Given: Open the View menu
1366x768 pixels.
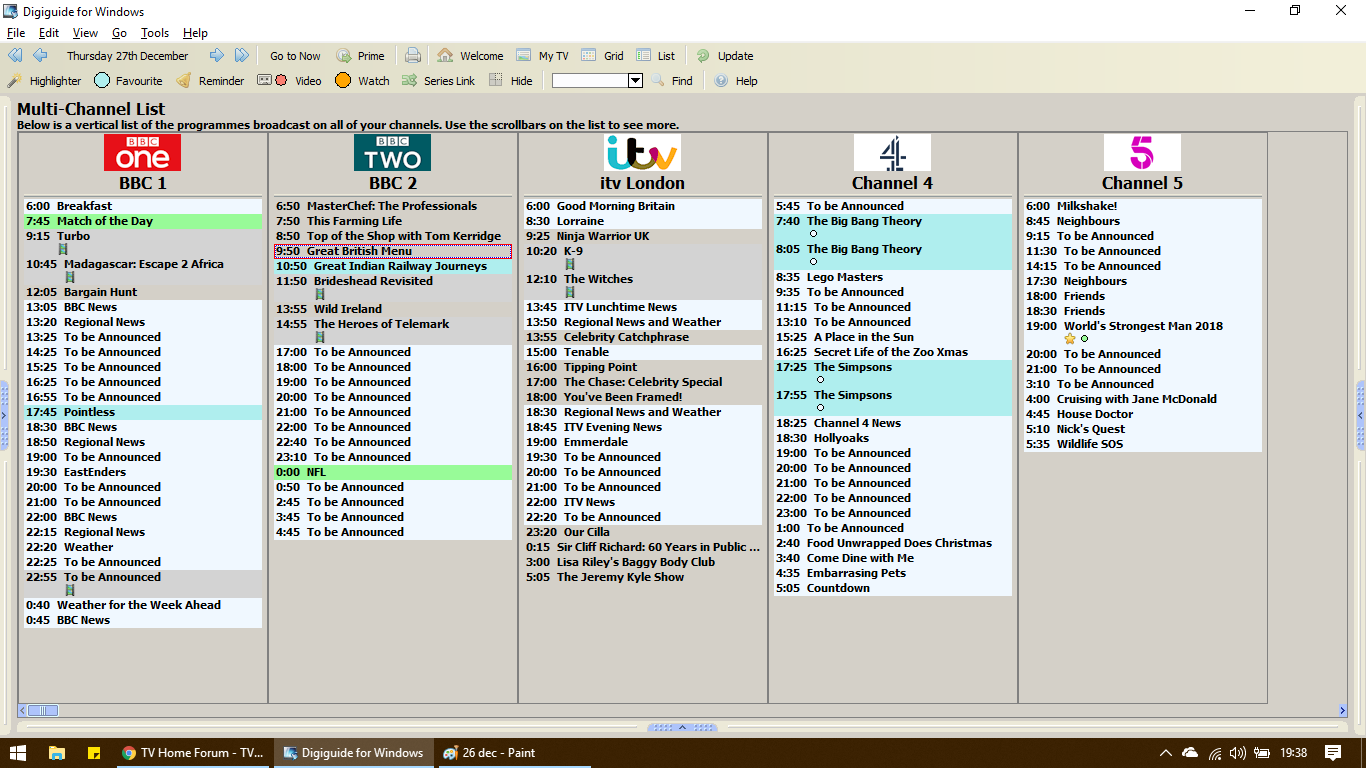Looking at the screenshot, I should coord(86,33).
